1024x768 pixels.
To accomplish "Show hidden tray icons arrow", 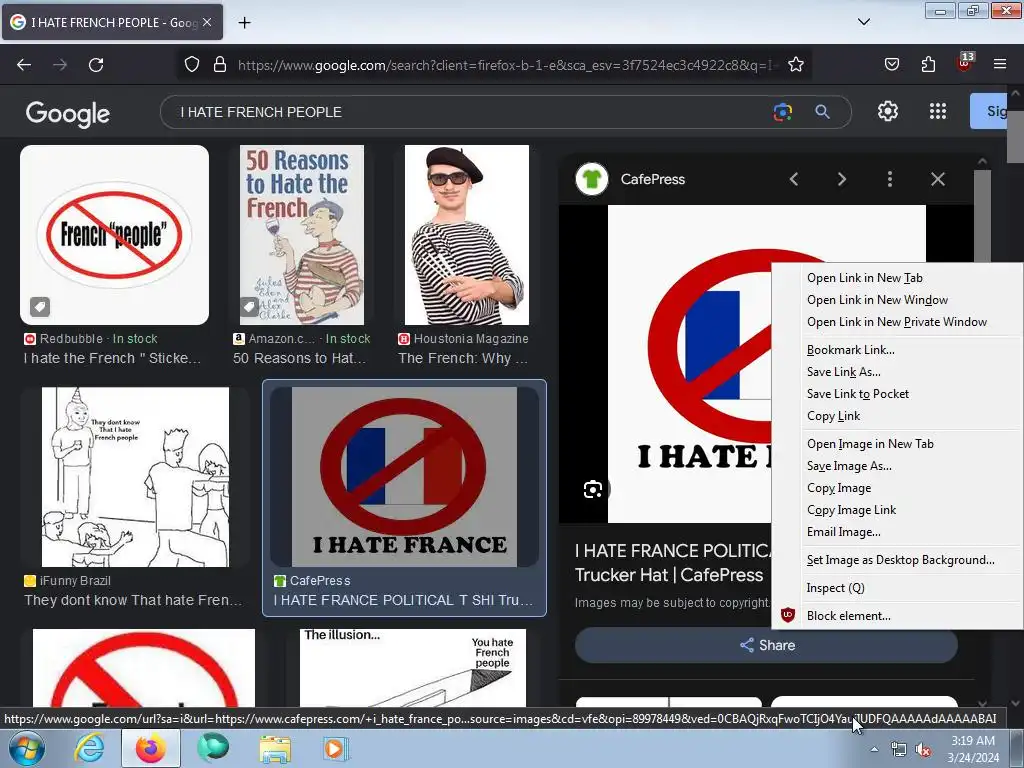I will [874, 749].
